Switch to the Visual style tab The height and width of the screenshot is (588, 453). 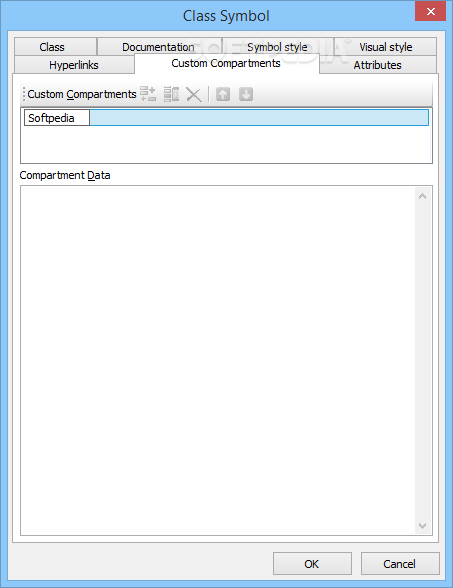click(x=386, y=47)
